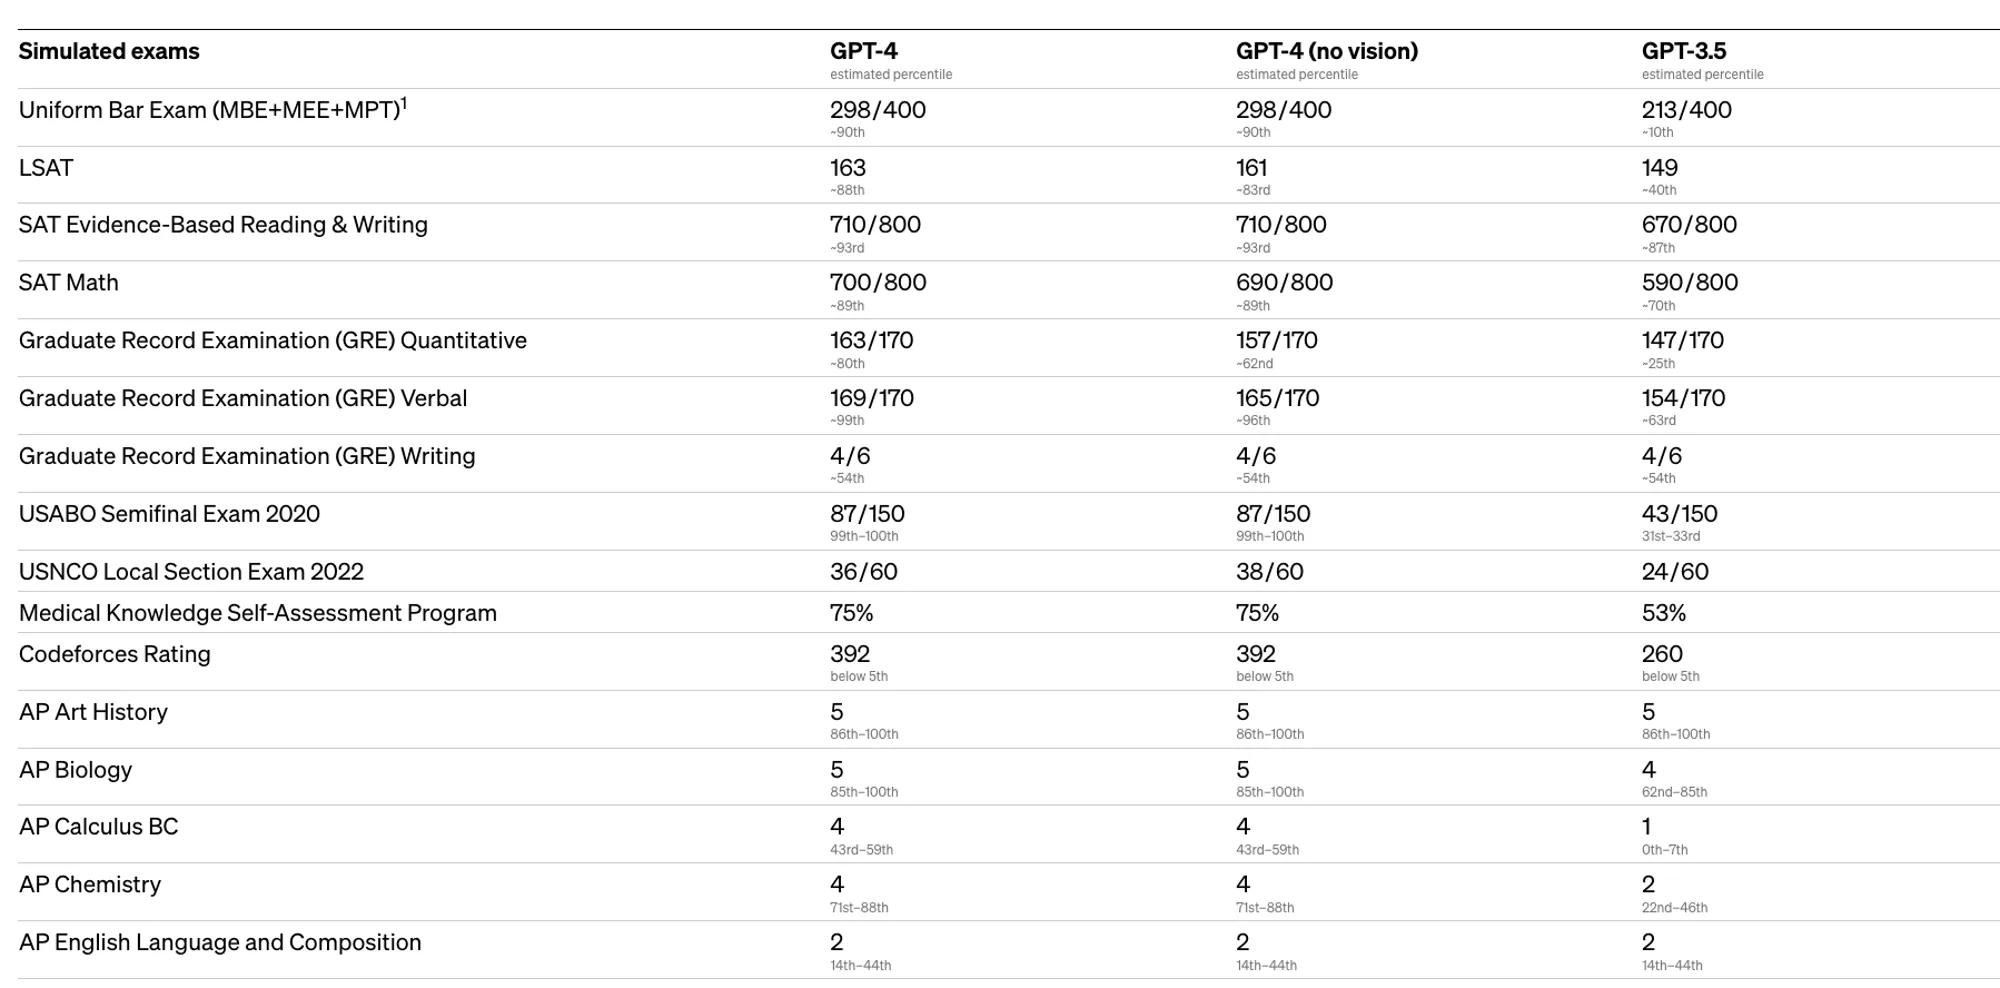Click 'SAT Evidence-Based Reading & Writing' row label
The width and height of the screenshot is (2000, 988).
click(223, 225)
